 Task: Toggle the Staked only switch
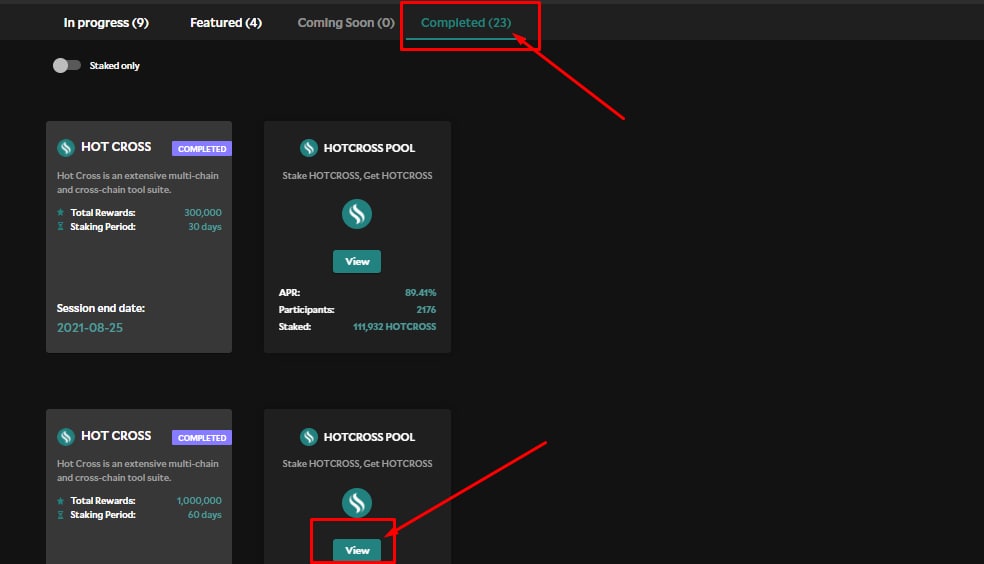tap(67, 65)
